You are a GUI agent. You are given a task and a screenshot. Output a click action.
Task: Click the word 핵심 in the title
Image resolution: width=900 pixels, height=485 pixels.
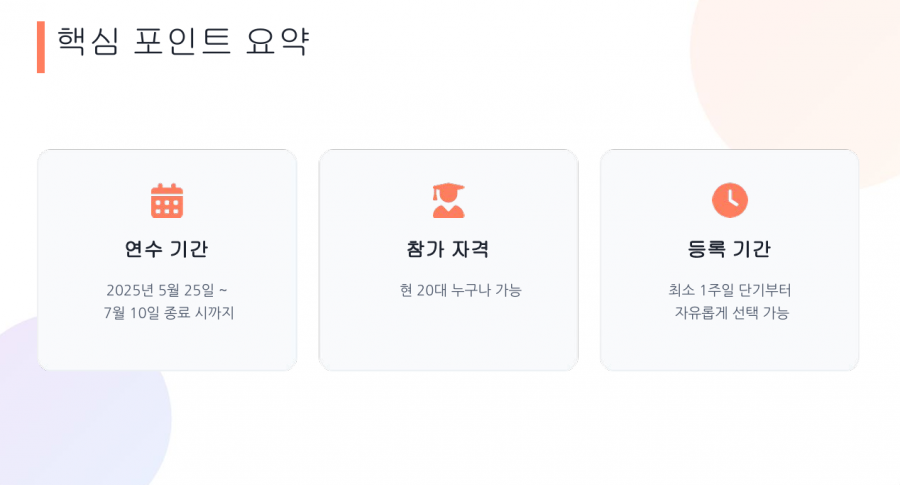88,41
